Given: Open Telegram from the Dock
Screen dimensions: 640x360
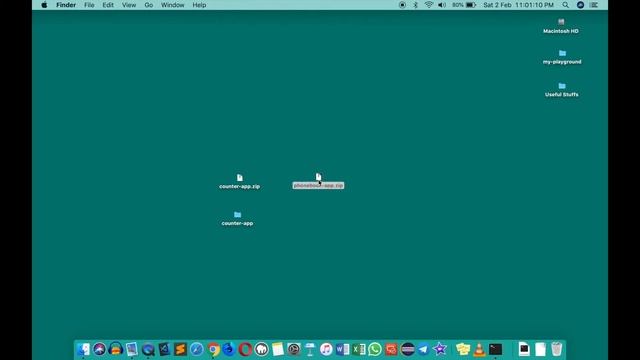Looking at the screenshot, I should (423, 349).
